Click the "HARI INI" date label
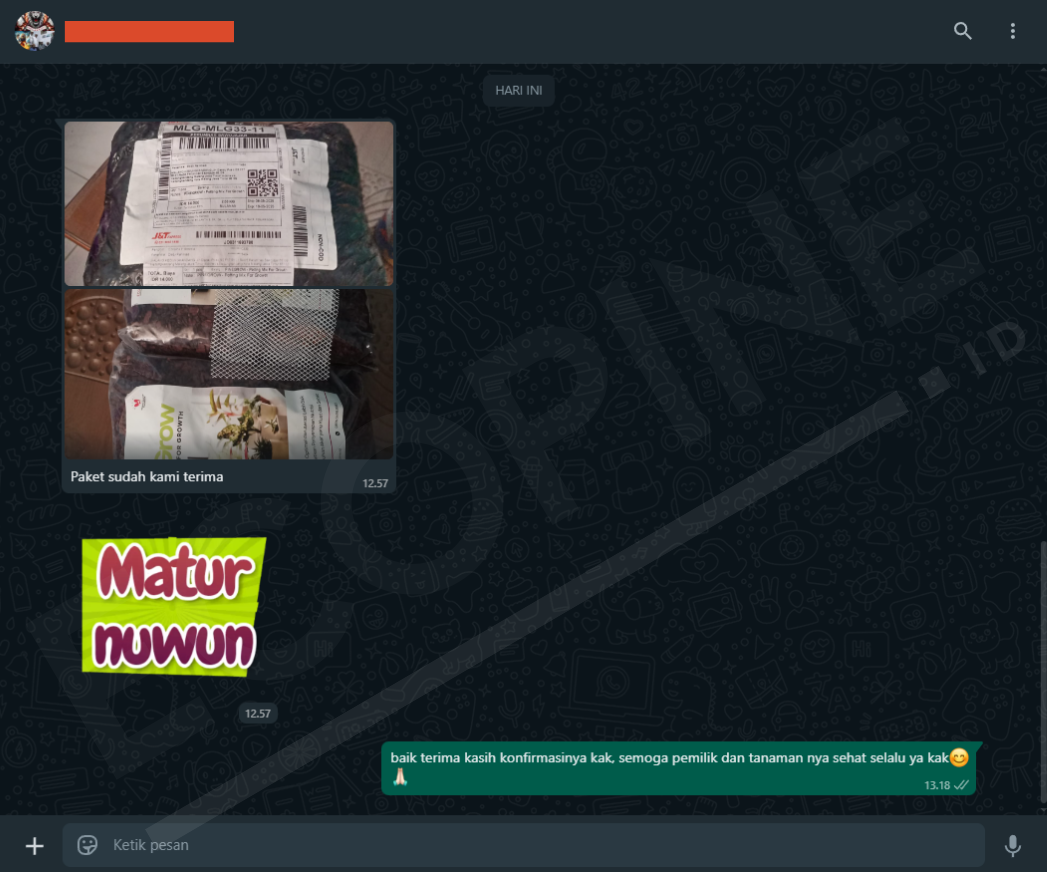Screen dimensions: 1047x872 click(519, 91)
